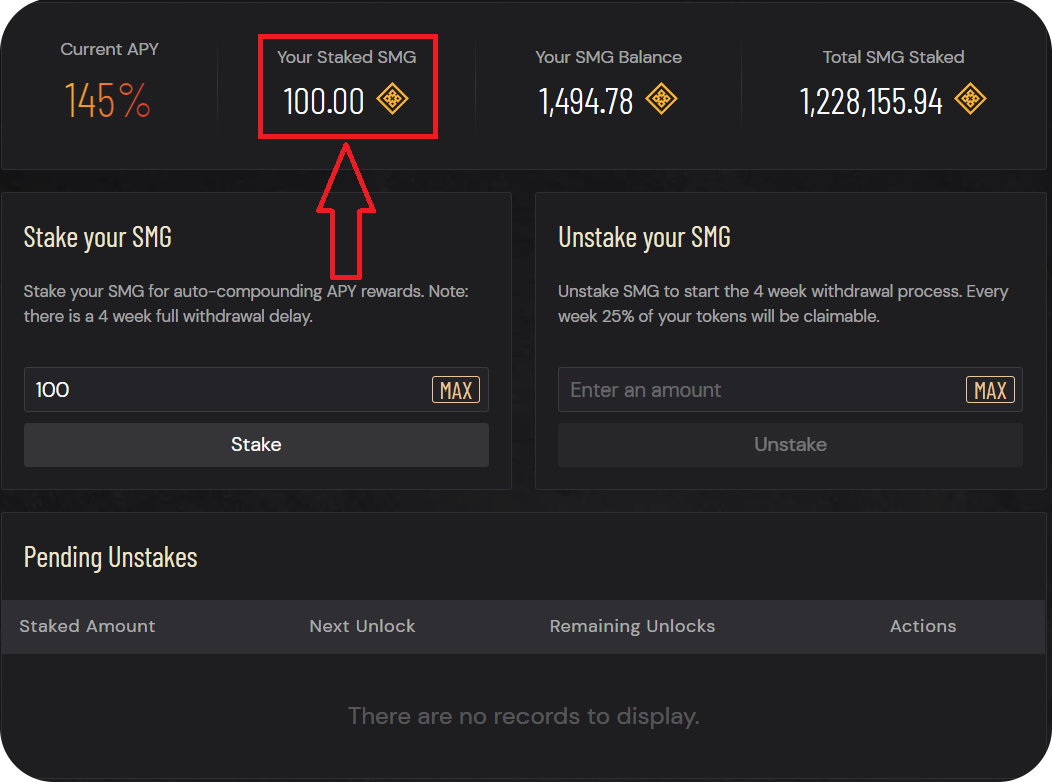Image resolution: width=1052 pixels, height=782 pixels.
Task: Click the 'Current APY' label
Action: [x=109, y=50]
